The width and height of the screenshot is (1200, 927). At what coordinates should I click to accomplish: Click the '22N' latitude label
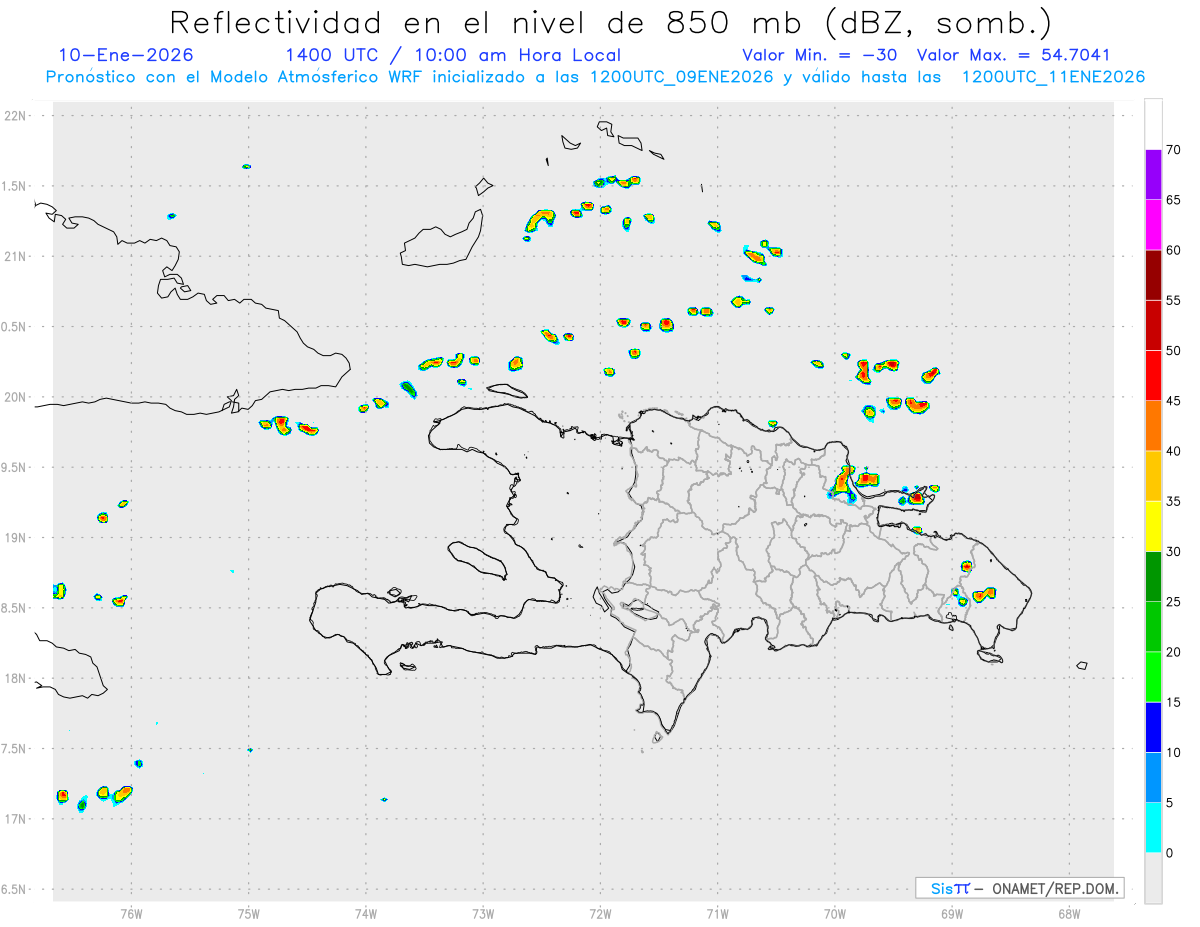(17, 116)
